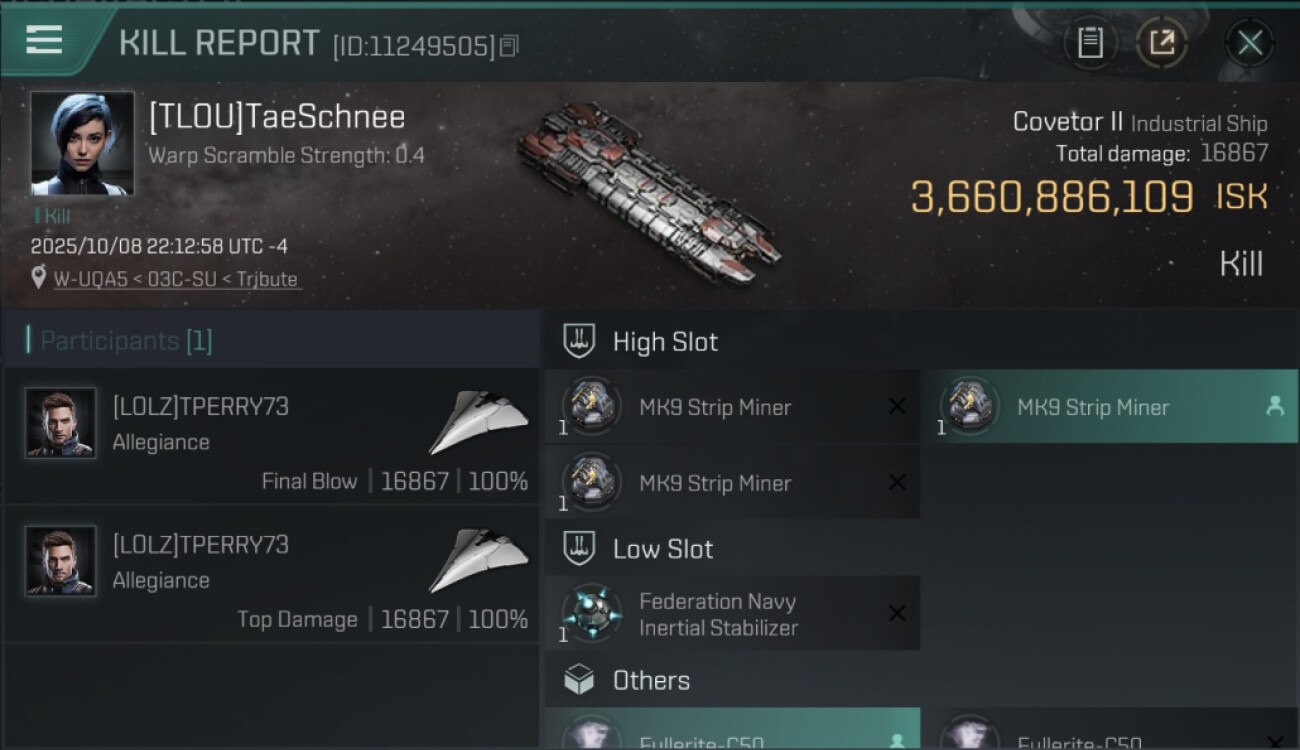Click the share export icon

tap(1161, 43)
